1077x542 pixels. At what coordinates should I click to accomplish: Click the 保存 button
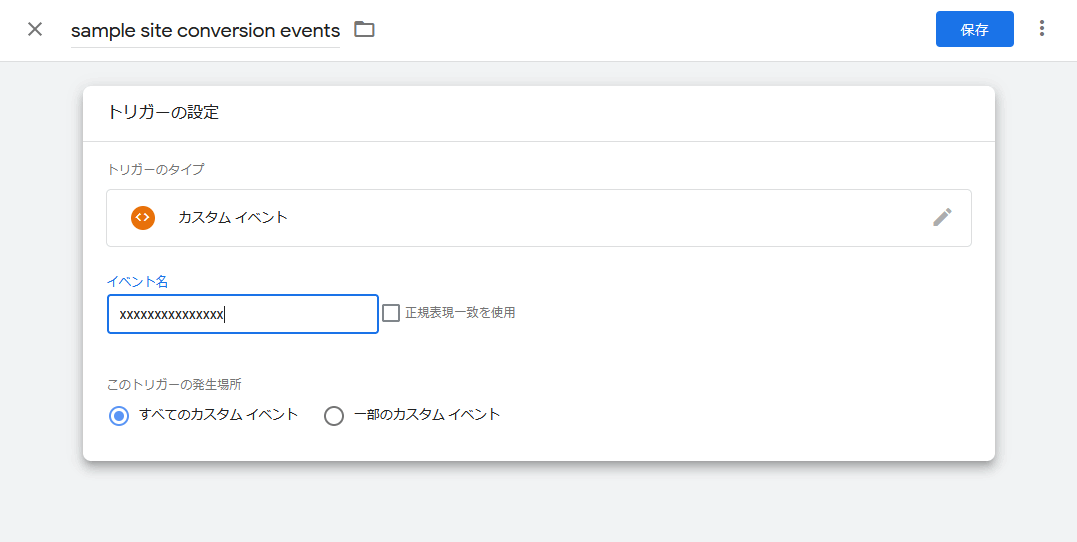[974, 29]
